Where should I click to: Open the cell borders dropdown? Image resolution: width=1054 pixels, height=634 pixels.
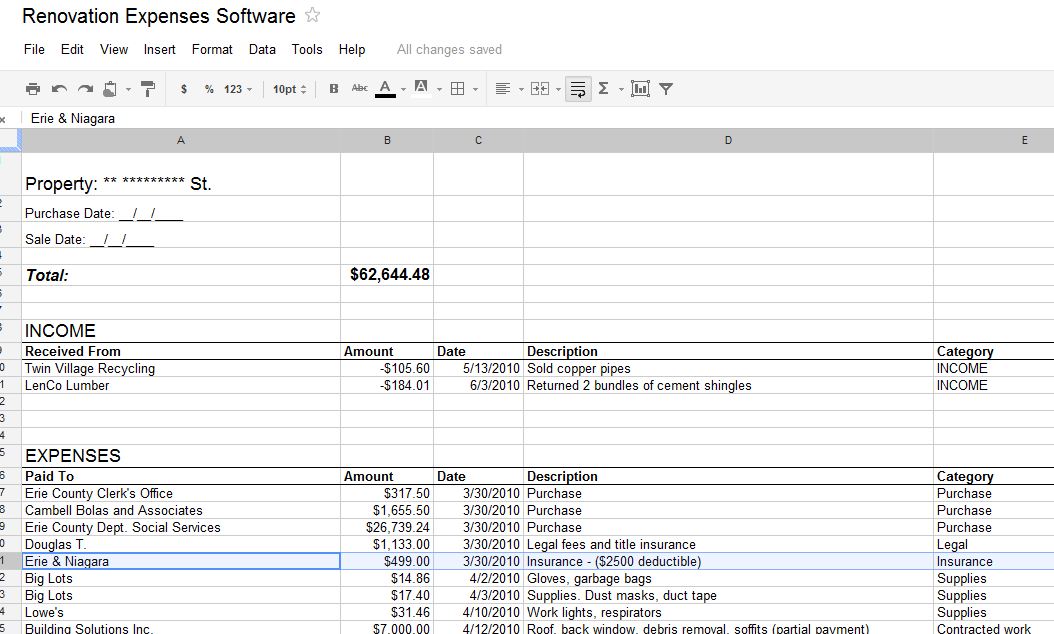(x=463, y=89)
